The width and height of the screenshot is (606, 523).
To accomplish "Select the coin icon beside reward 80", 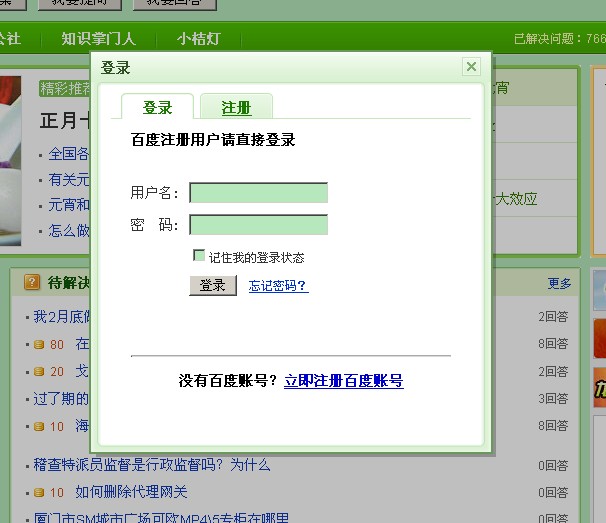I will 39,344.
